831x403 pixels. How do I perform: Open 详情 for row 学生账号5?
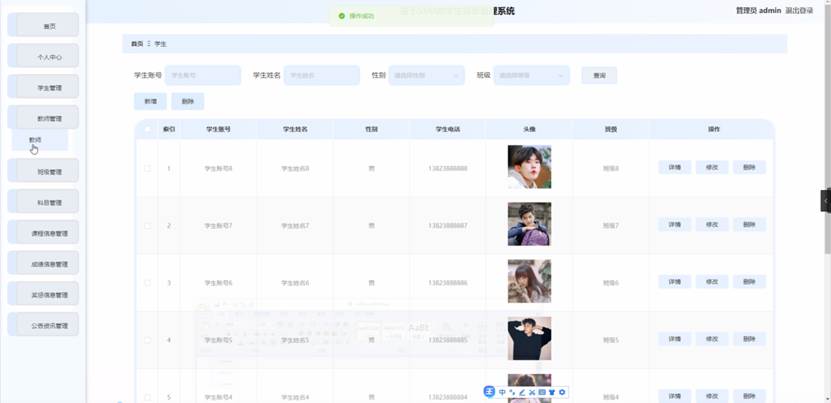point(675,339)
